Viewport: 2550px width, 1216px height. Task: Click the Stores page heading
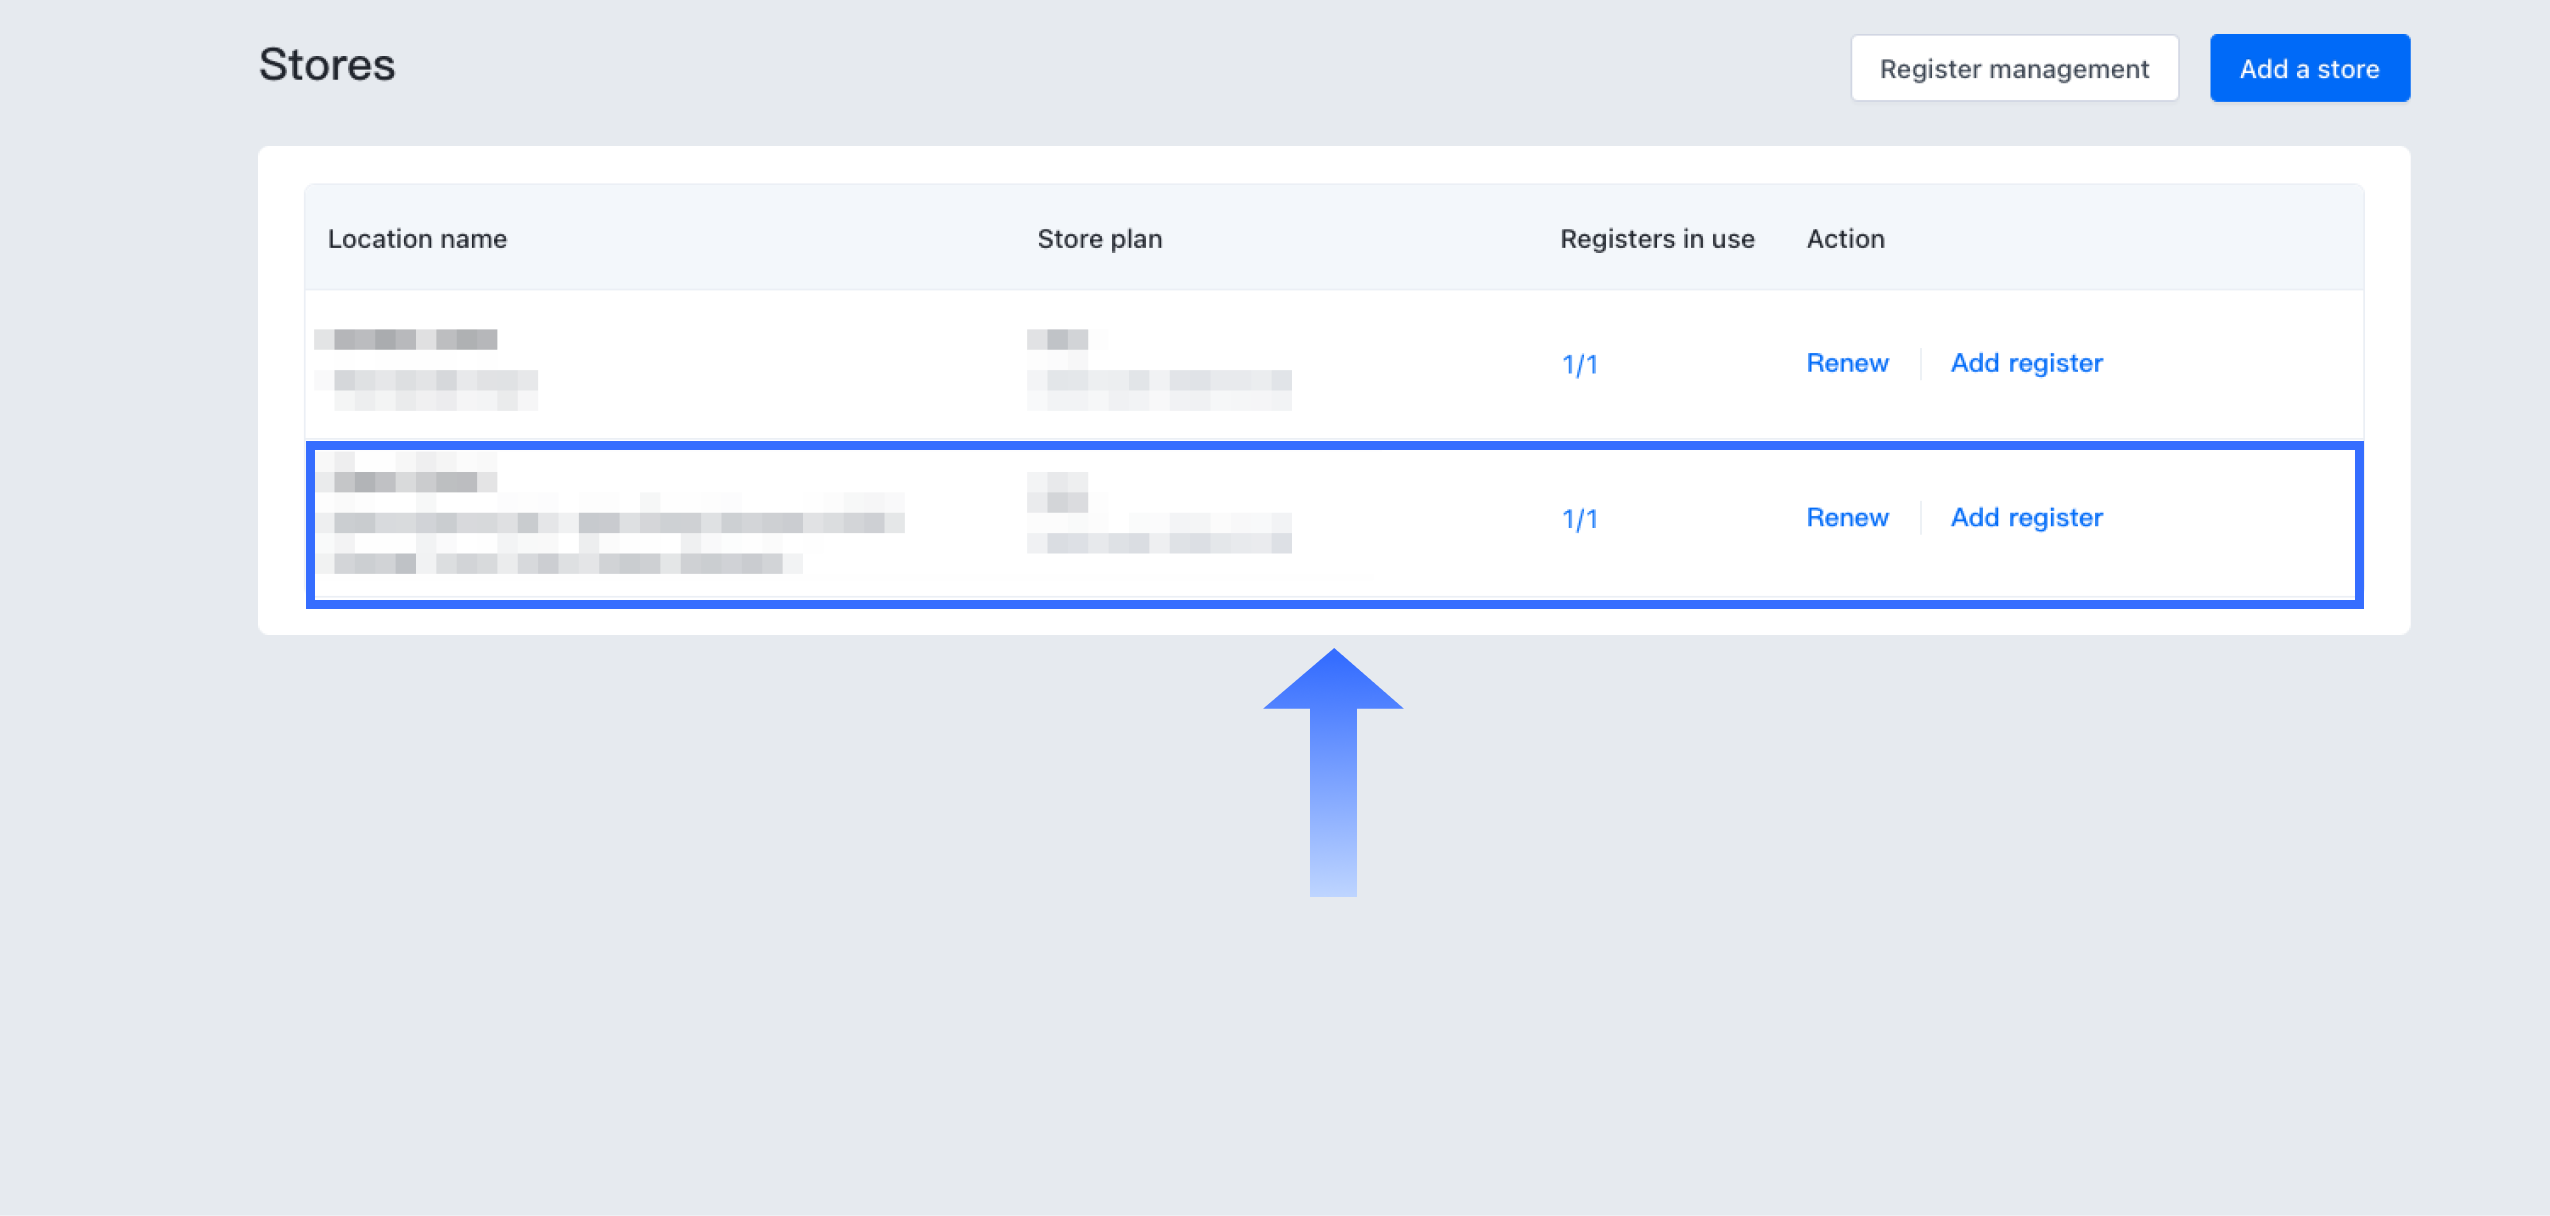[327, 65]
